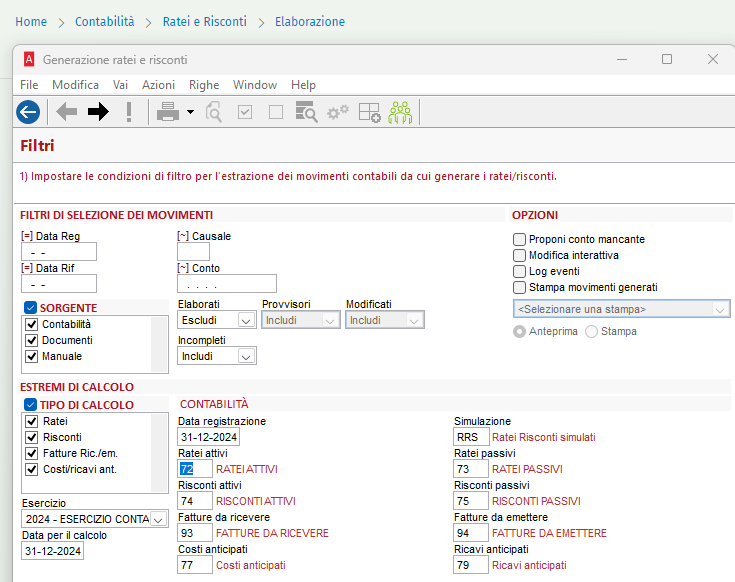The height and width of the screenshot is (582, 735).
Task: Click the Fatture da ricevere code field
Action: point(195,533)
